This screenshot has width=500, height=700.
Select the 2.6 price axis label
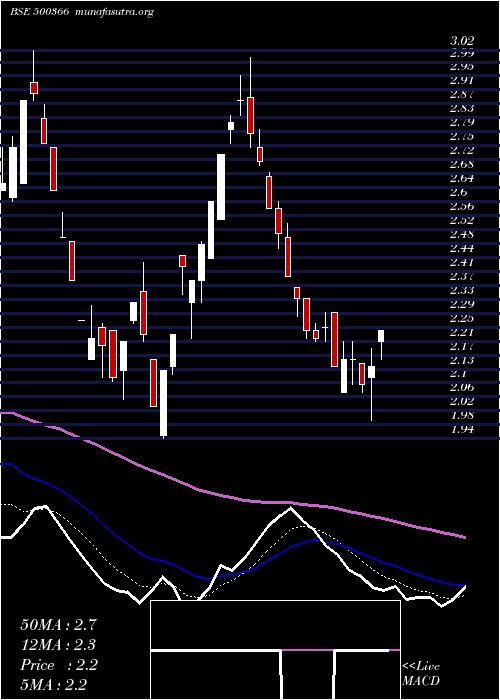[458, 192]
